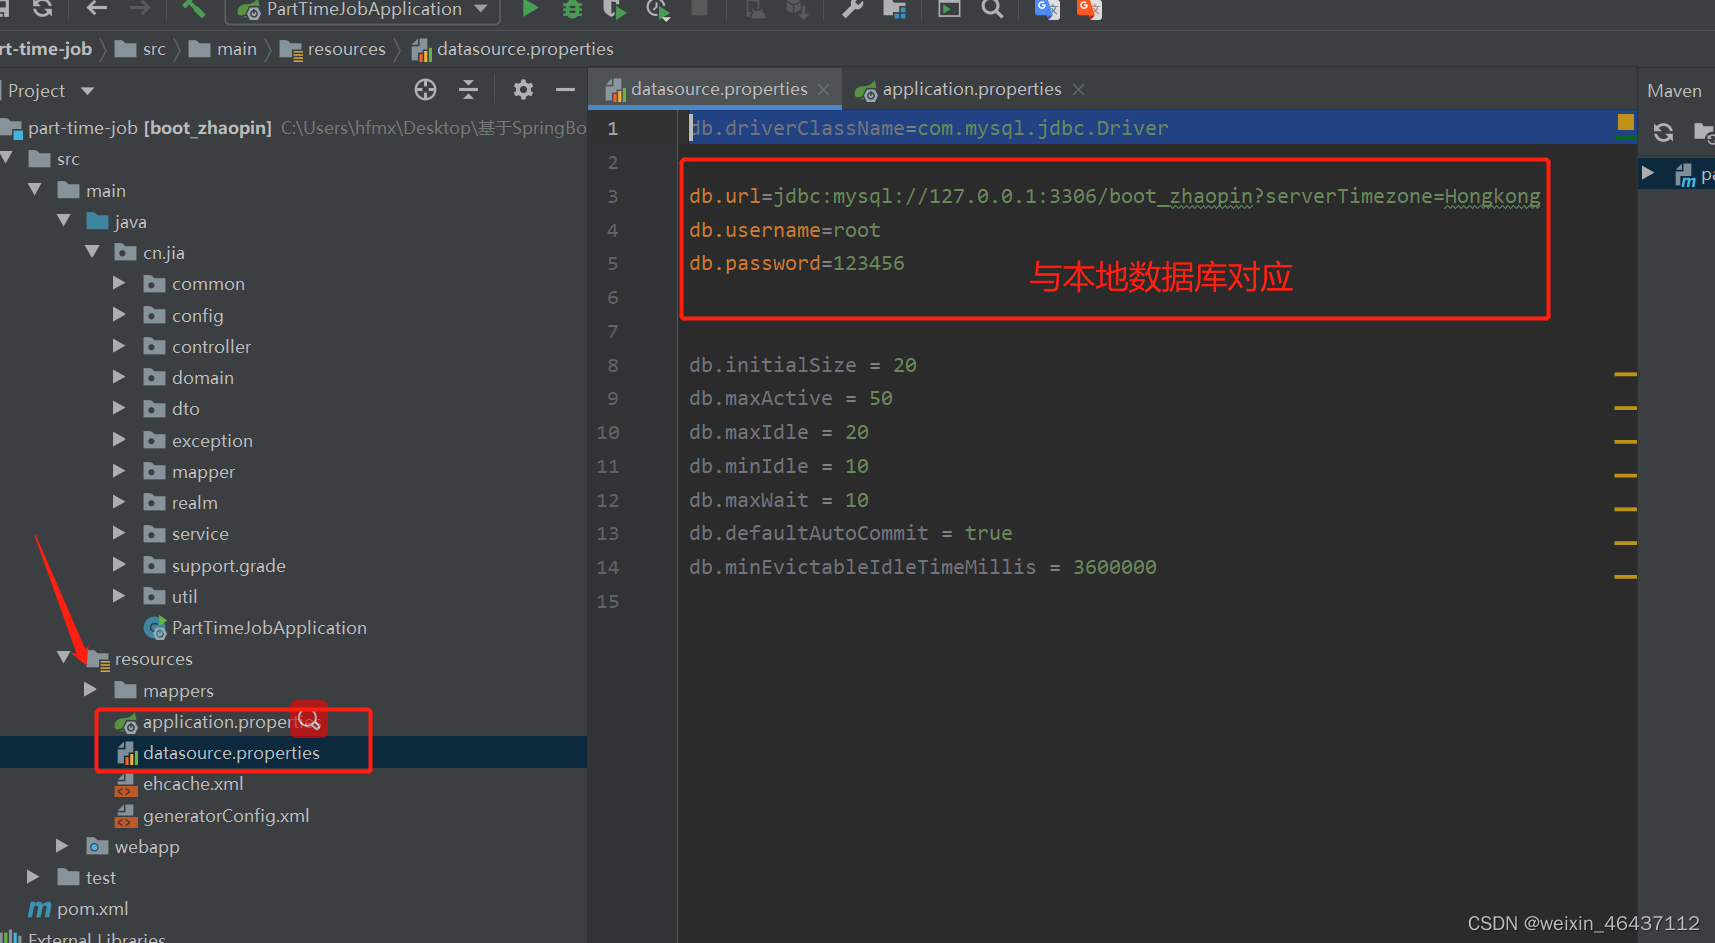Screen dimensions: 1715x943
Task: Expand the webapp folder arrow
Action: pyautogui.click(x=62, y=846)
